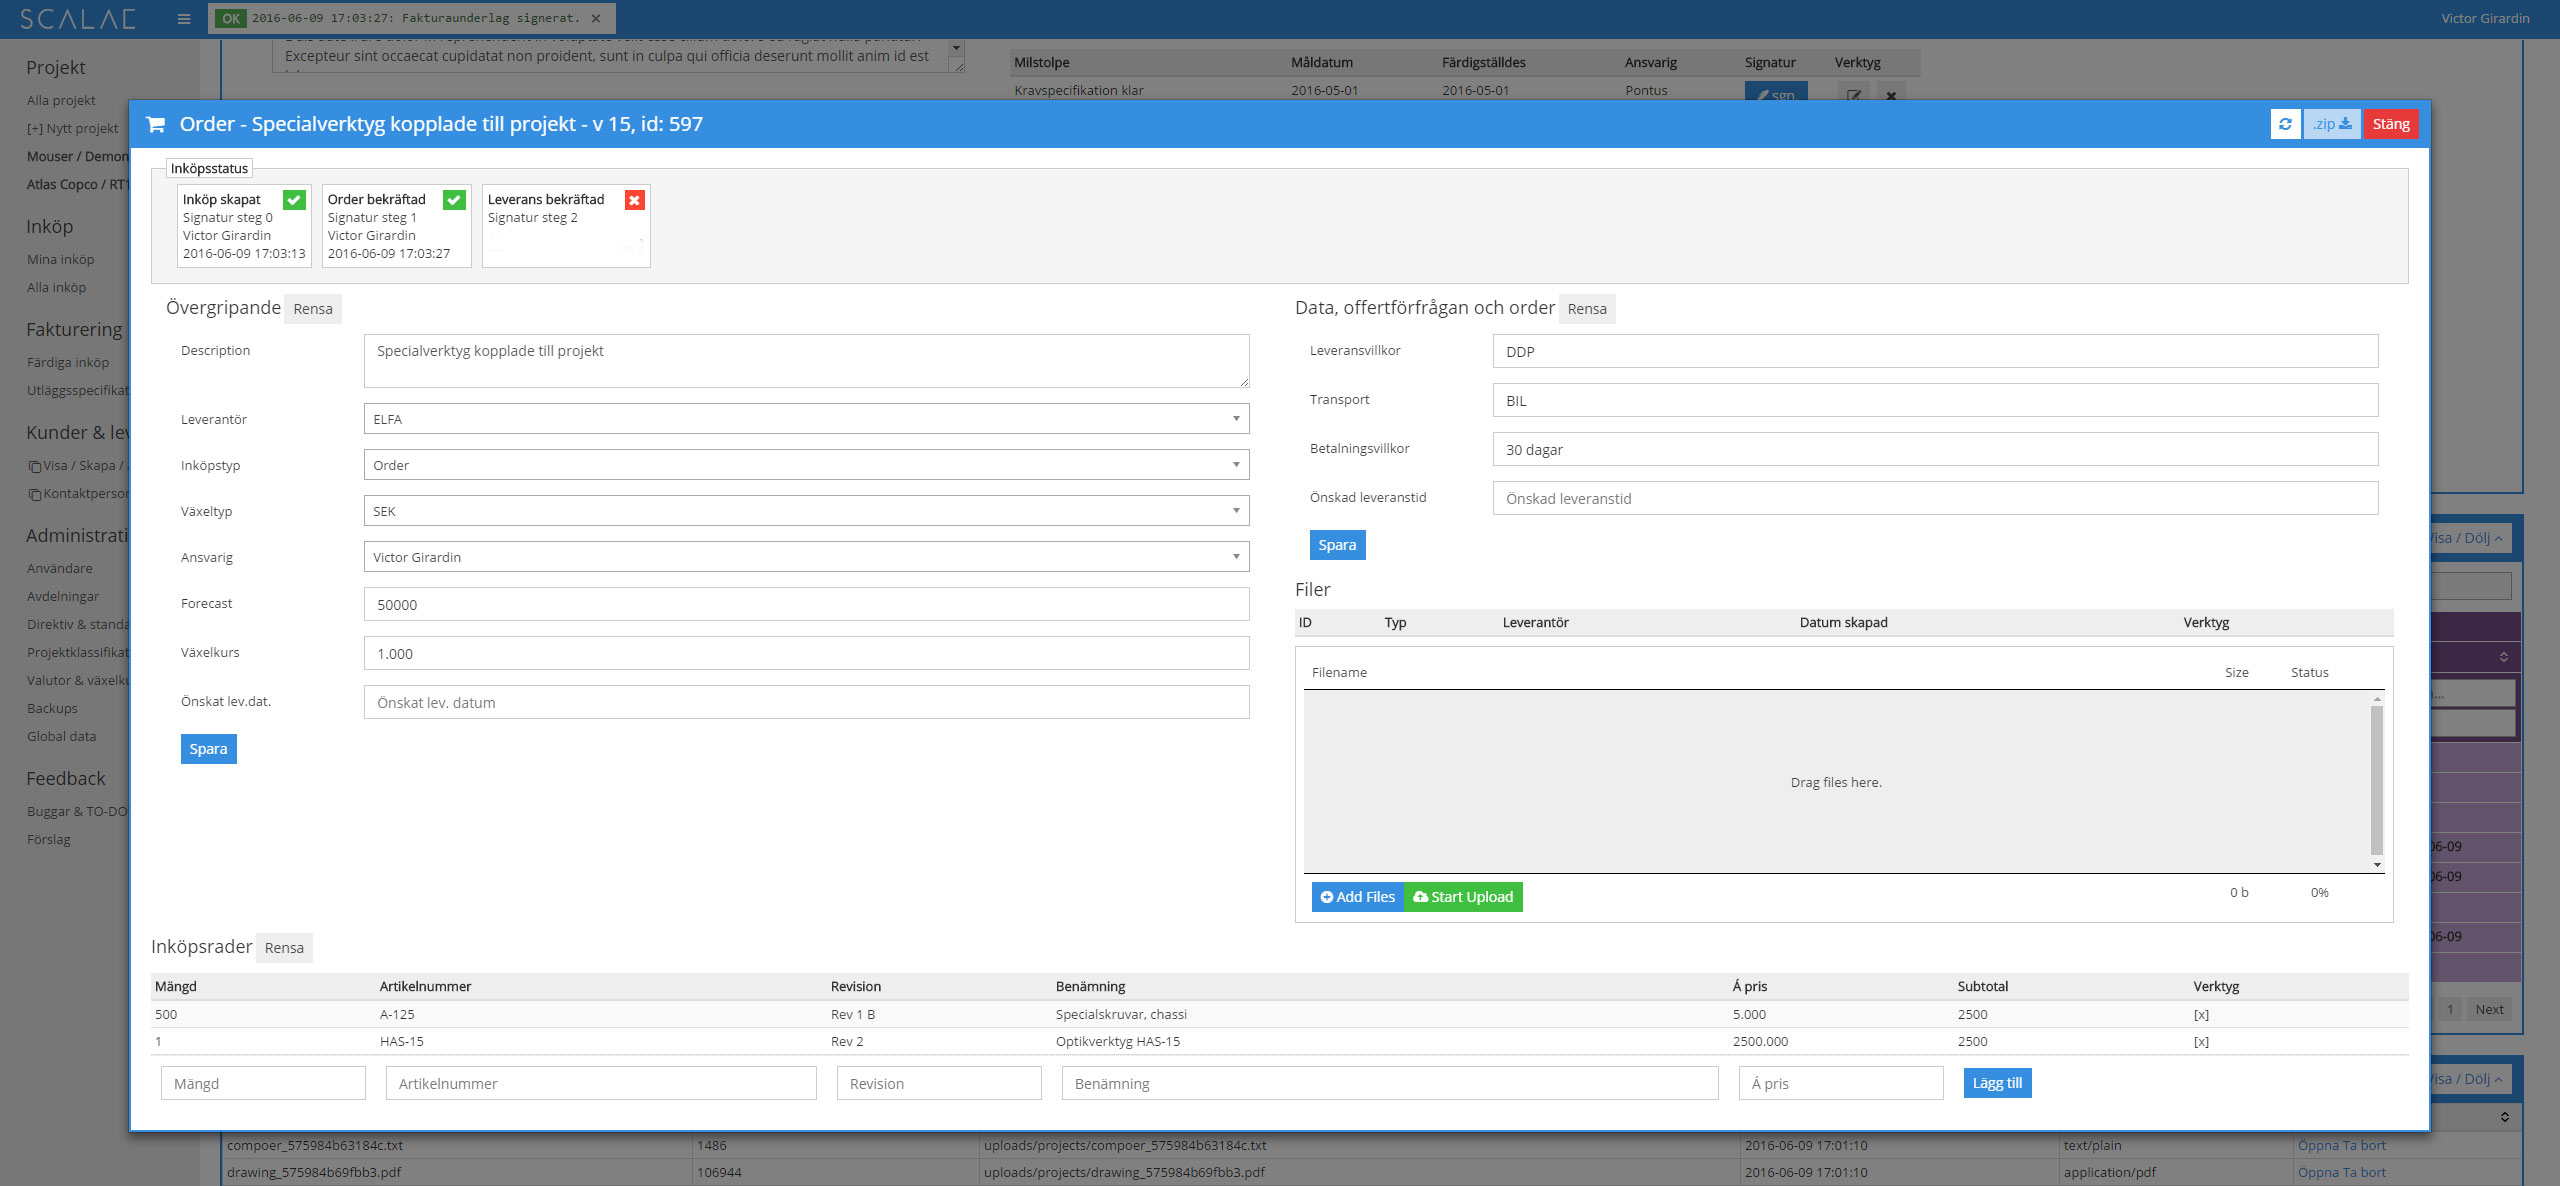2560x1186 pixels.
Task: Click Start Upload cloud button
Action: click(x=1463, y=897)
